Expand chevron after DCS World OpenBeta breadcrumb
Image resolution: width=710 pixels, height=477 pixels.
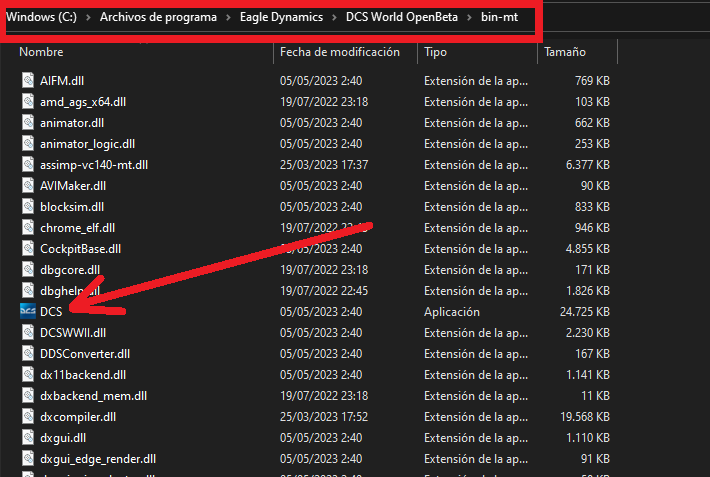469,17
